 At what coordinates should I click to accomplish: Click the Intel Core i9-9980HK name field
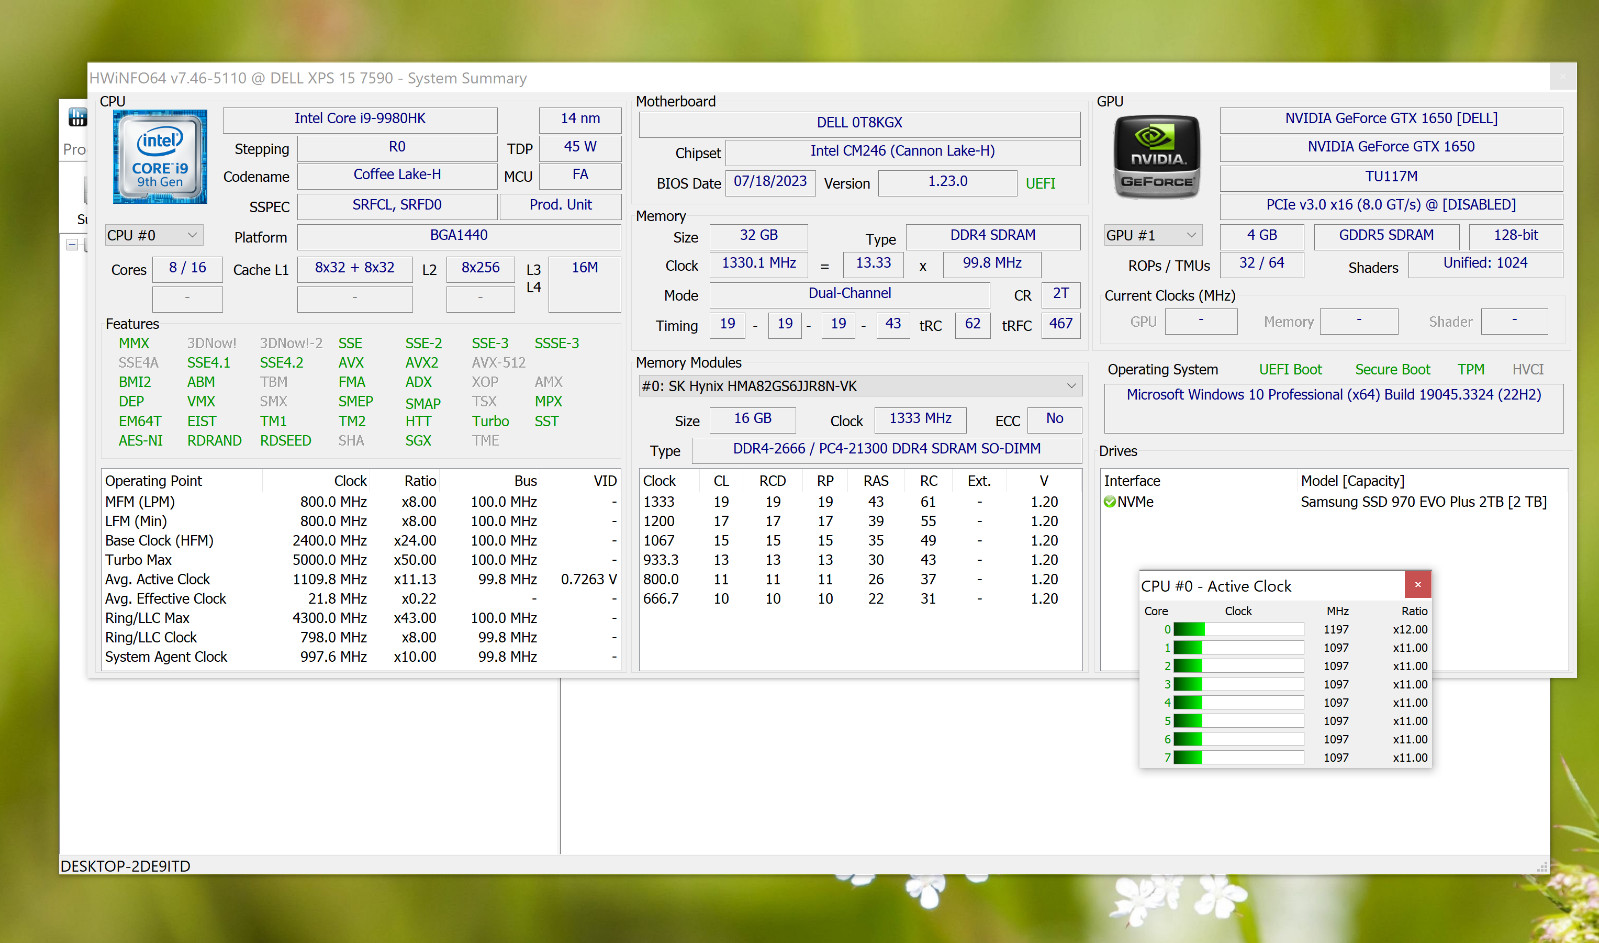360,119
